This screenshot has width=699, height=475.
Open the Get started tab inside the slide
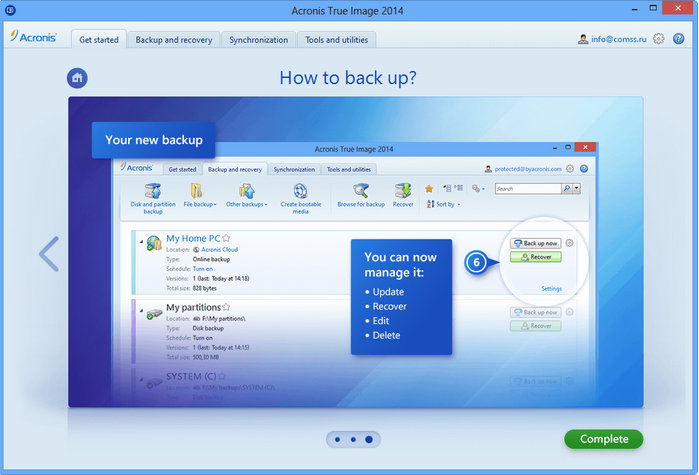182,169
